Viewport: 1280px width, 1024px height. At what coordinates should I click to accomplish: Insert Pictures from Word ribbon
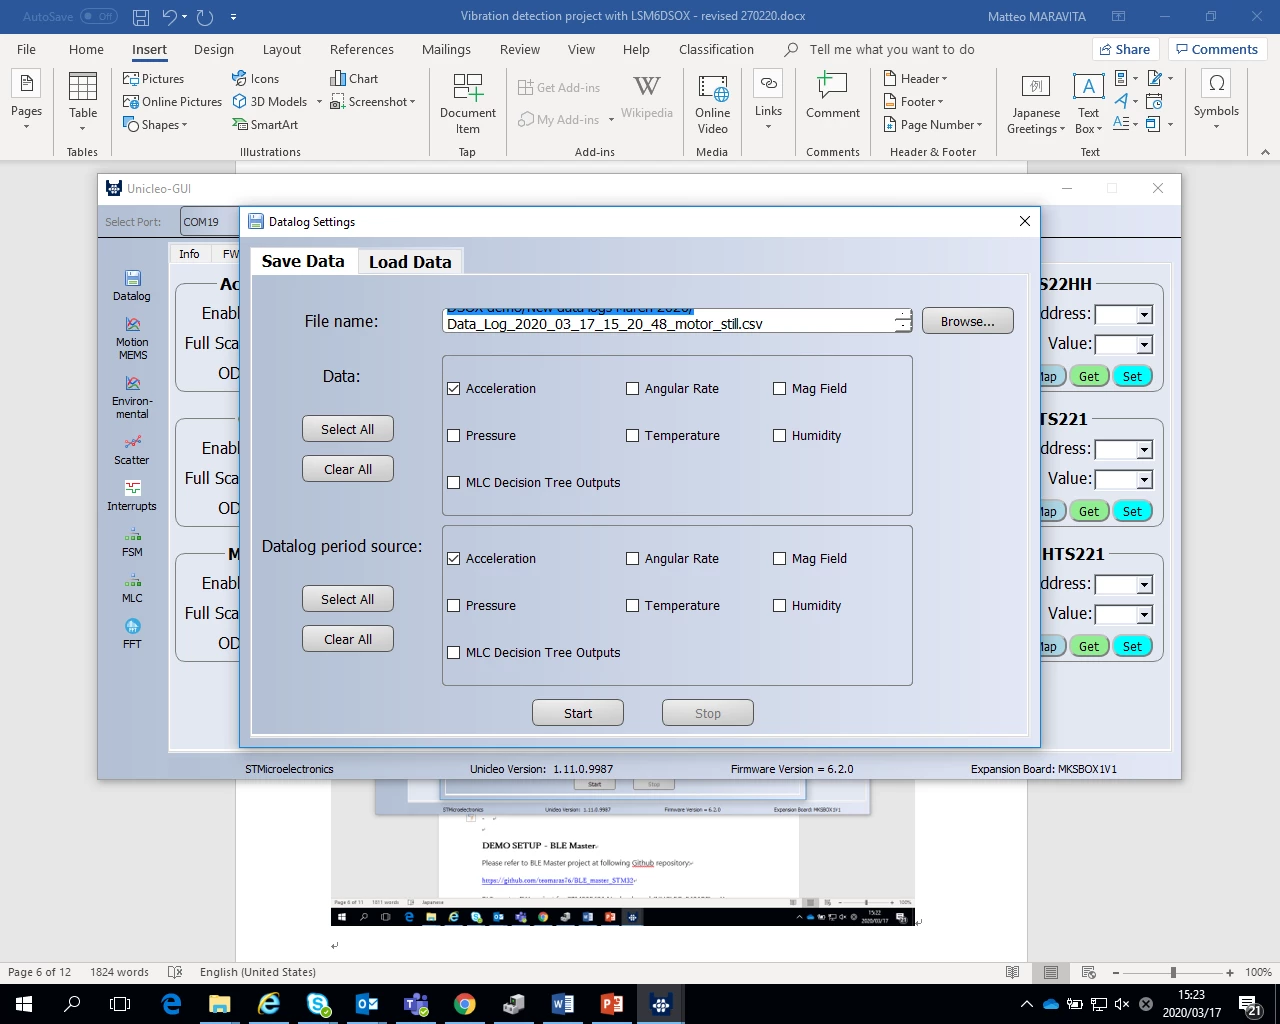click(154, 78)
